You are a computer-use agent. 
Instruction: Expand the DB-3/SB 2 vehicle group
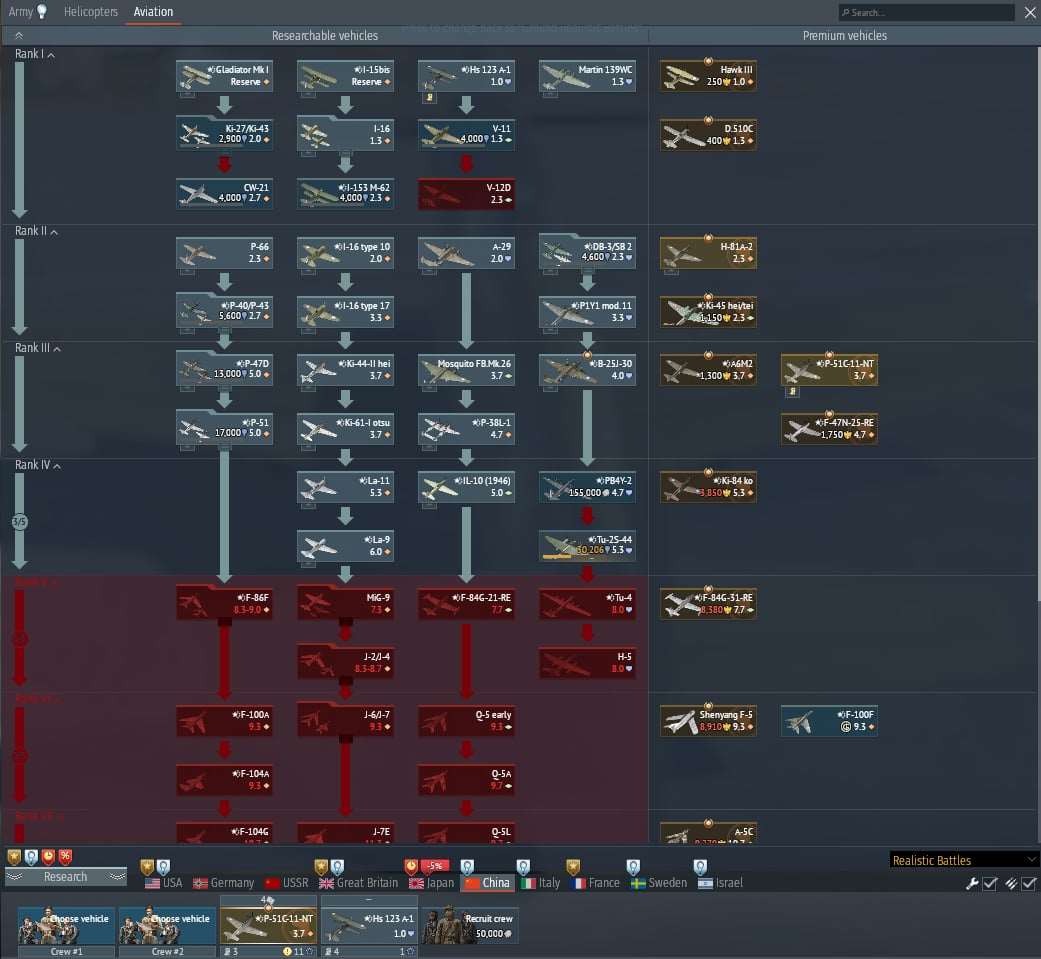tap(587, 253)
